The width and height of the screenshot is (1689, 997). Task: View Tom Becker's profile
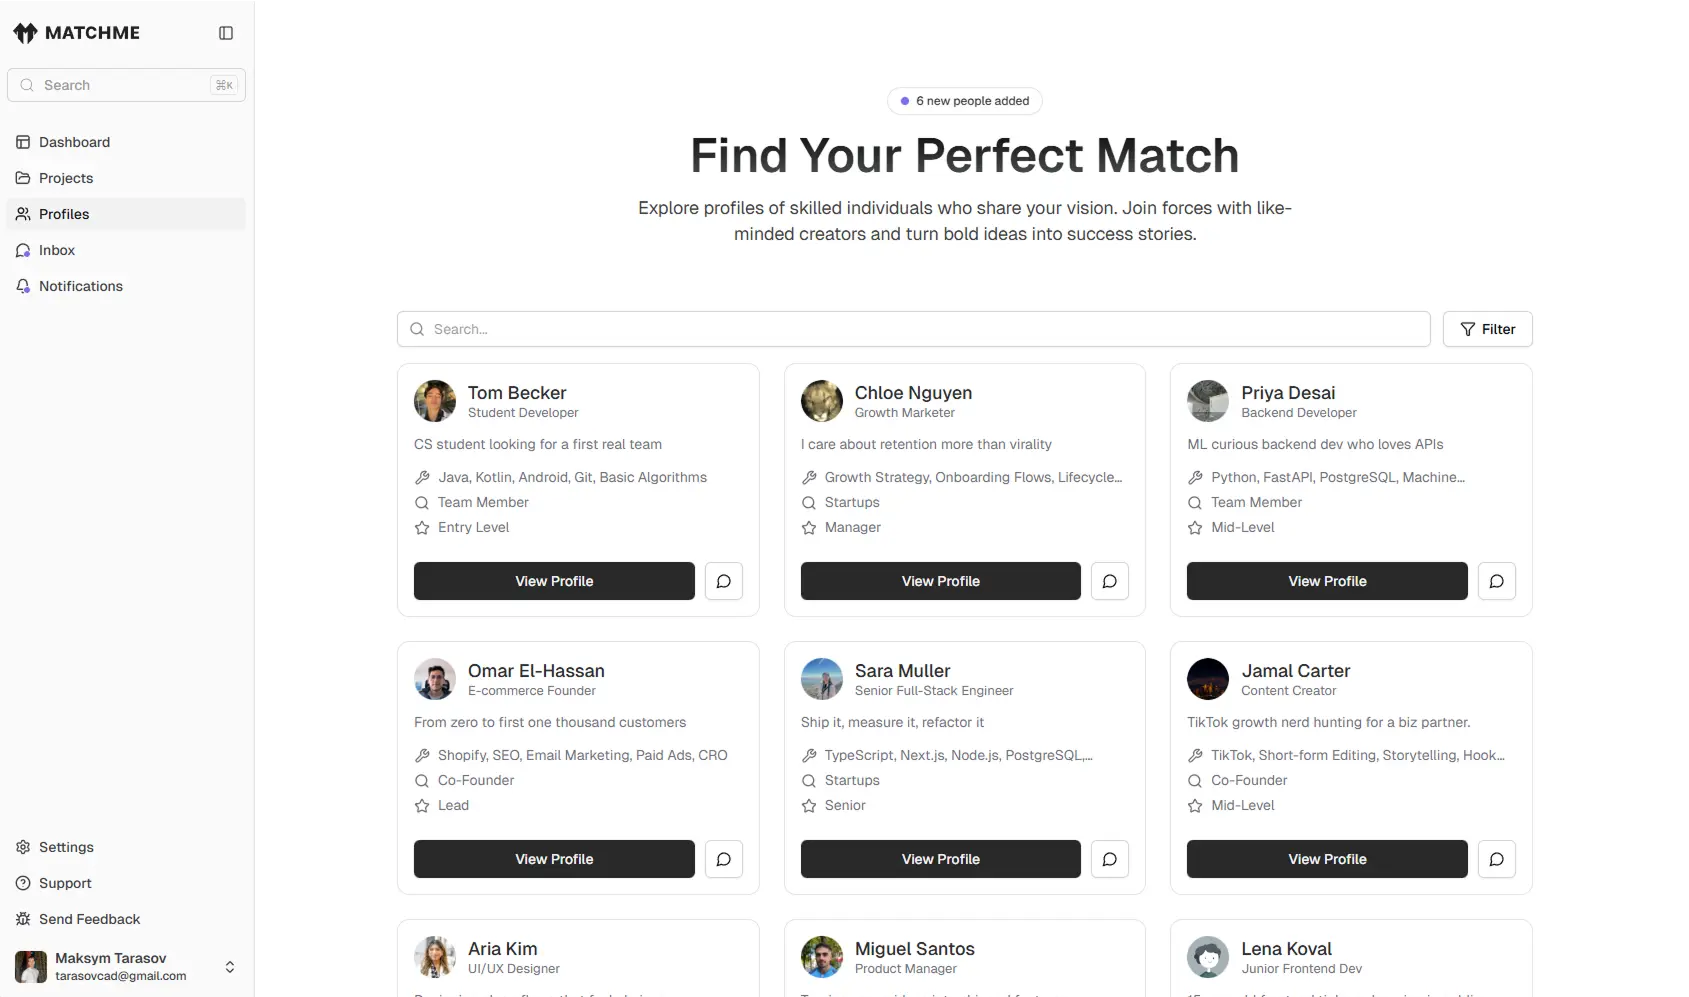(554, 581)
